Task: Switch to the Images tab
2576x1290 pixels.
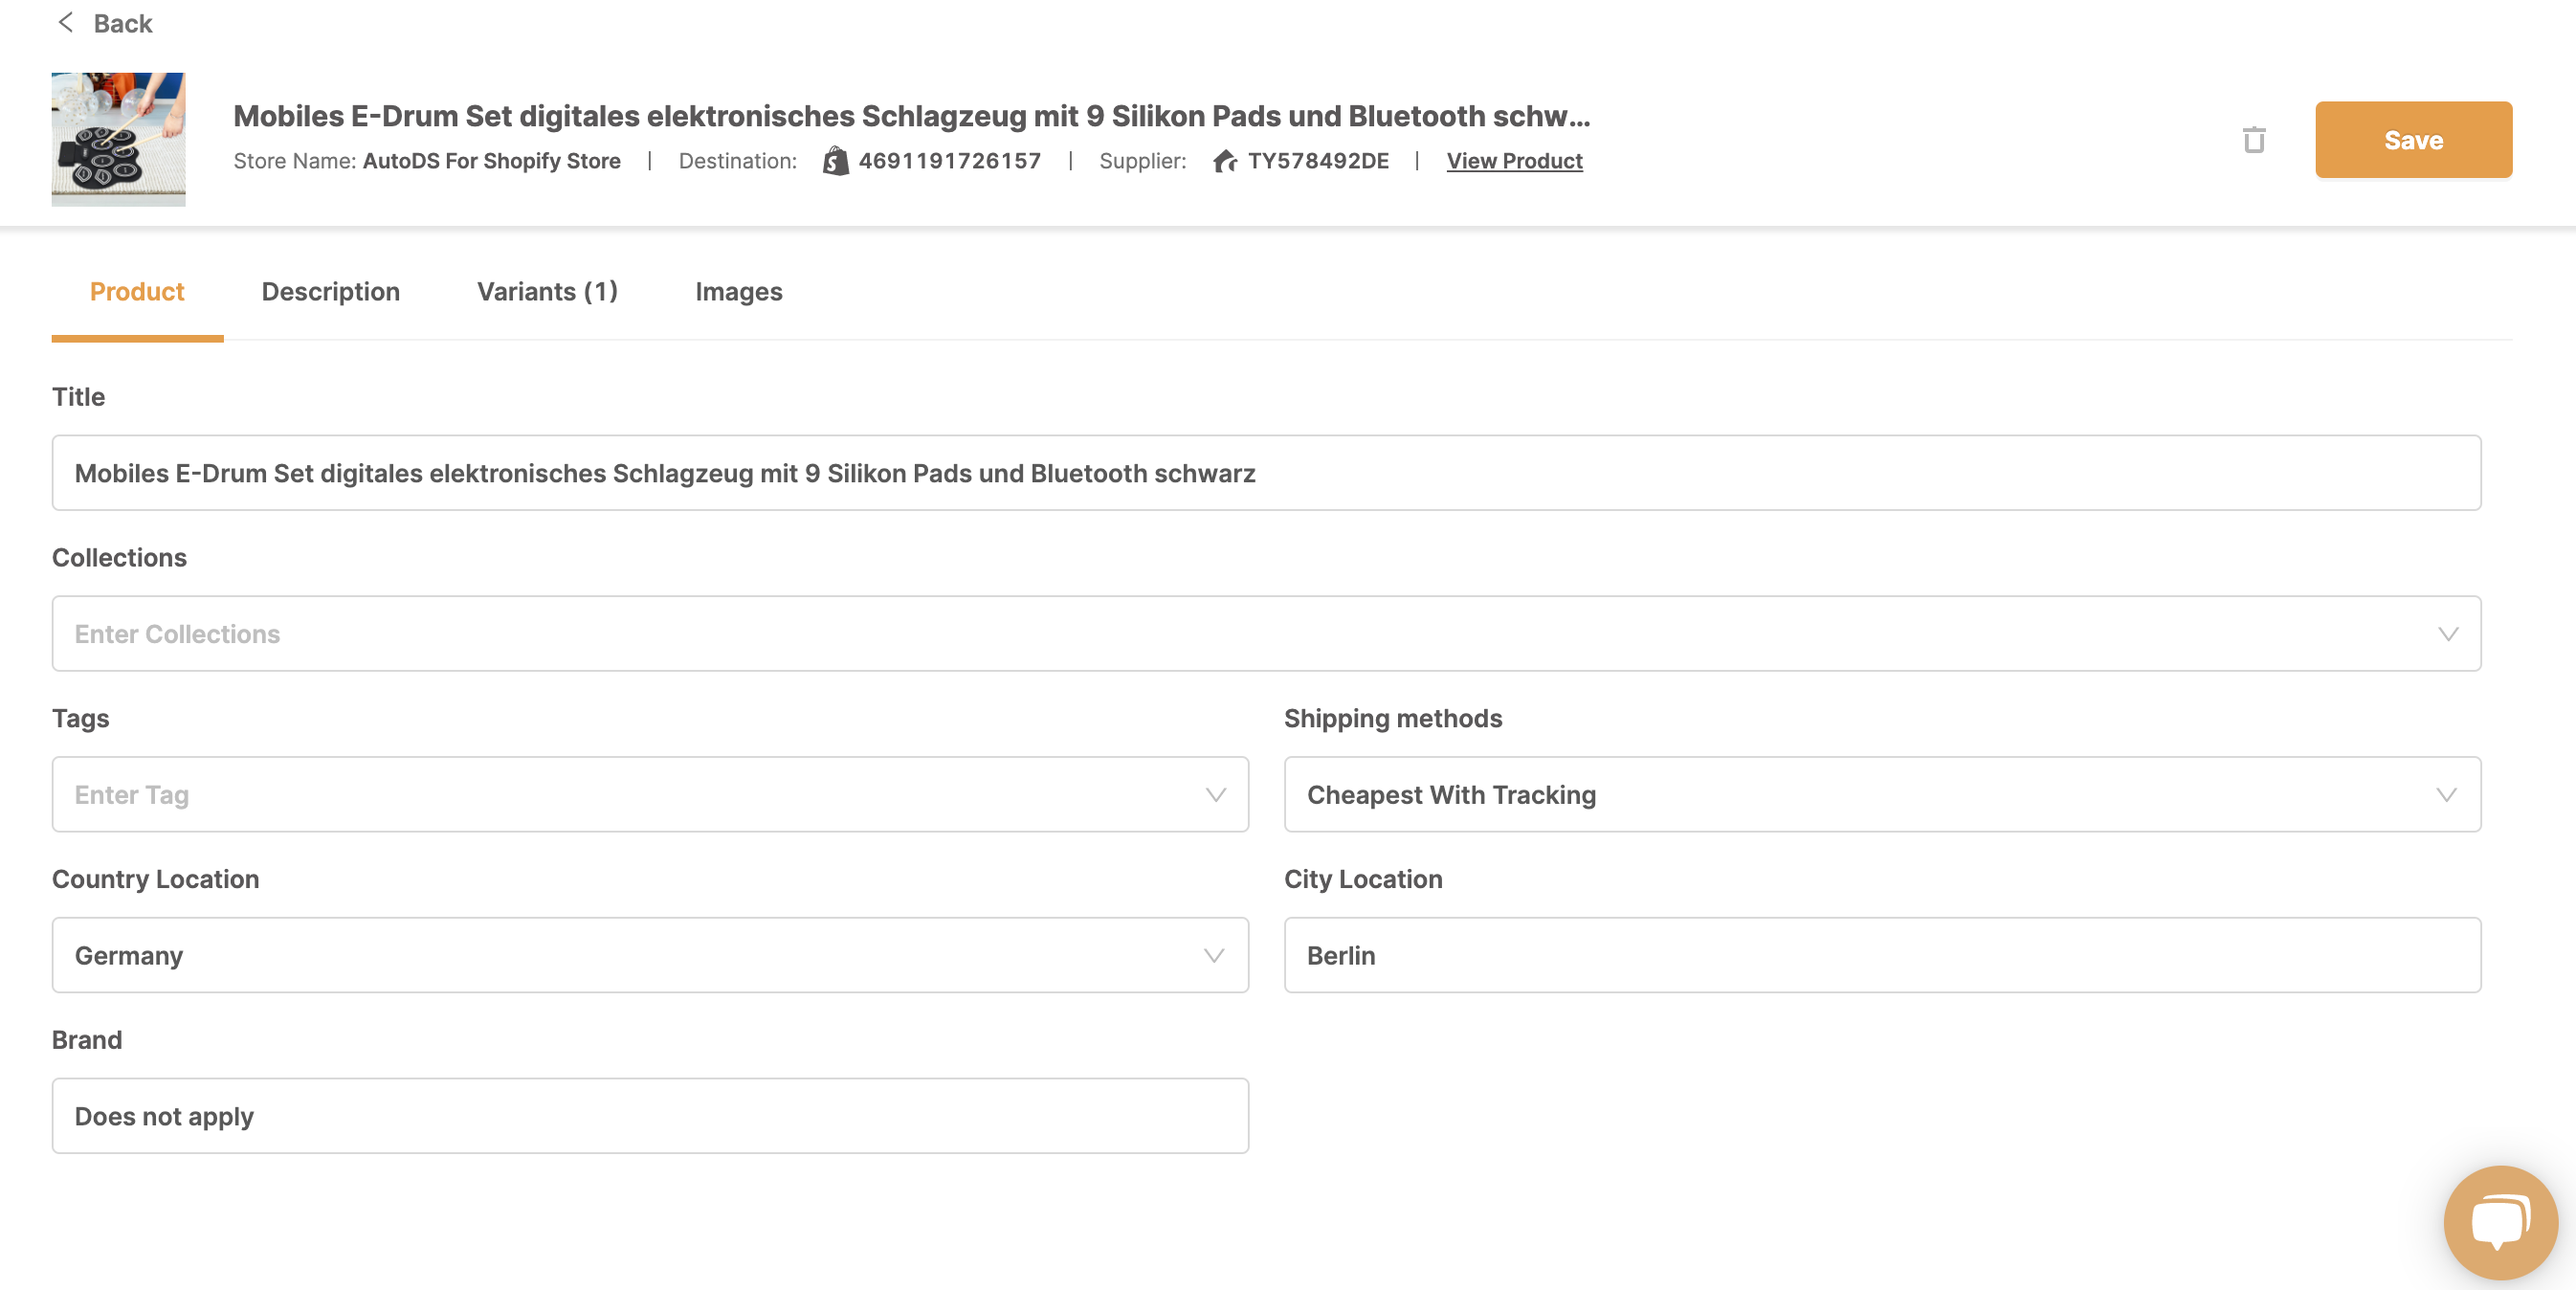Action: pos(739,291)
